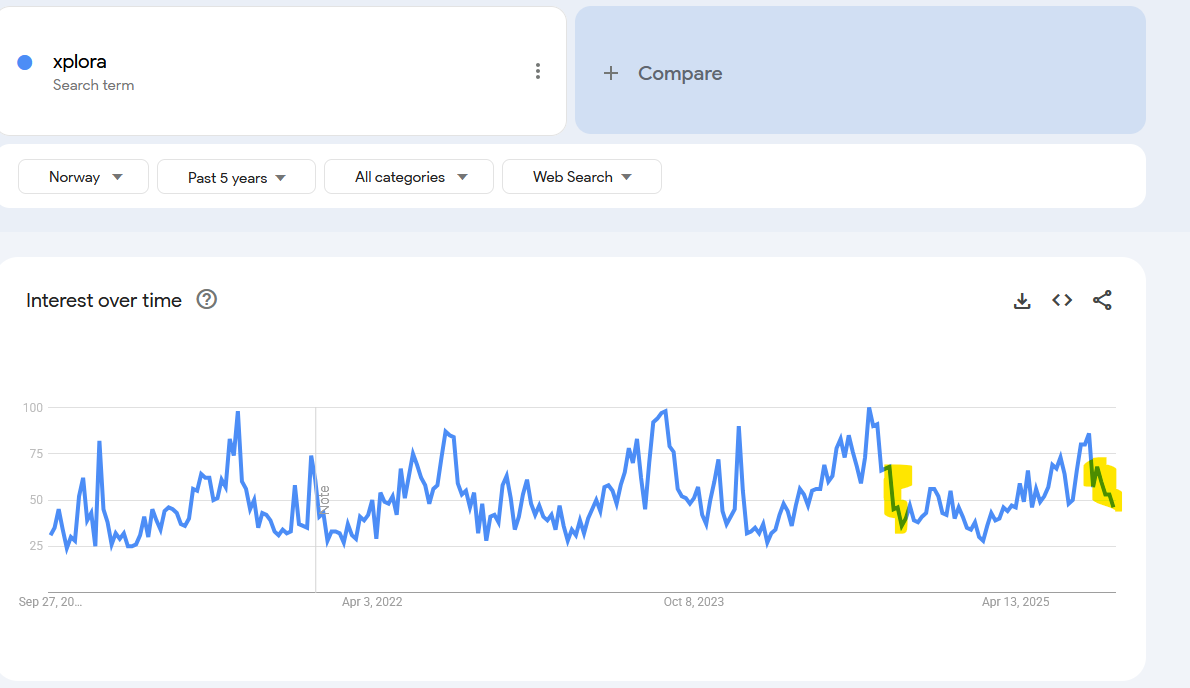Change the Web Search type dropdown
This screenshot has width=1190, height=688.
click(581, 177)
